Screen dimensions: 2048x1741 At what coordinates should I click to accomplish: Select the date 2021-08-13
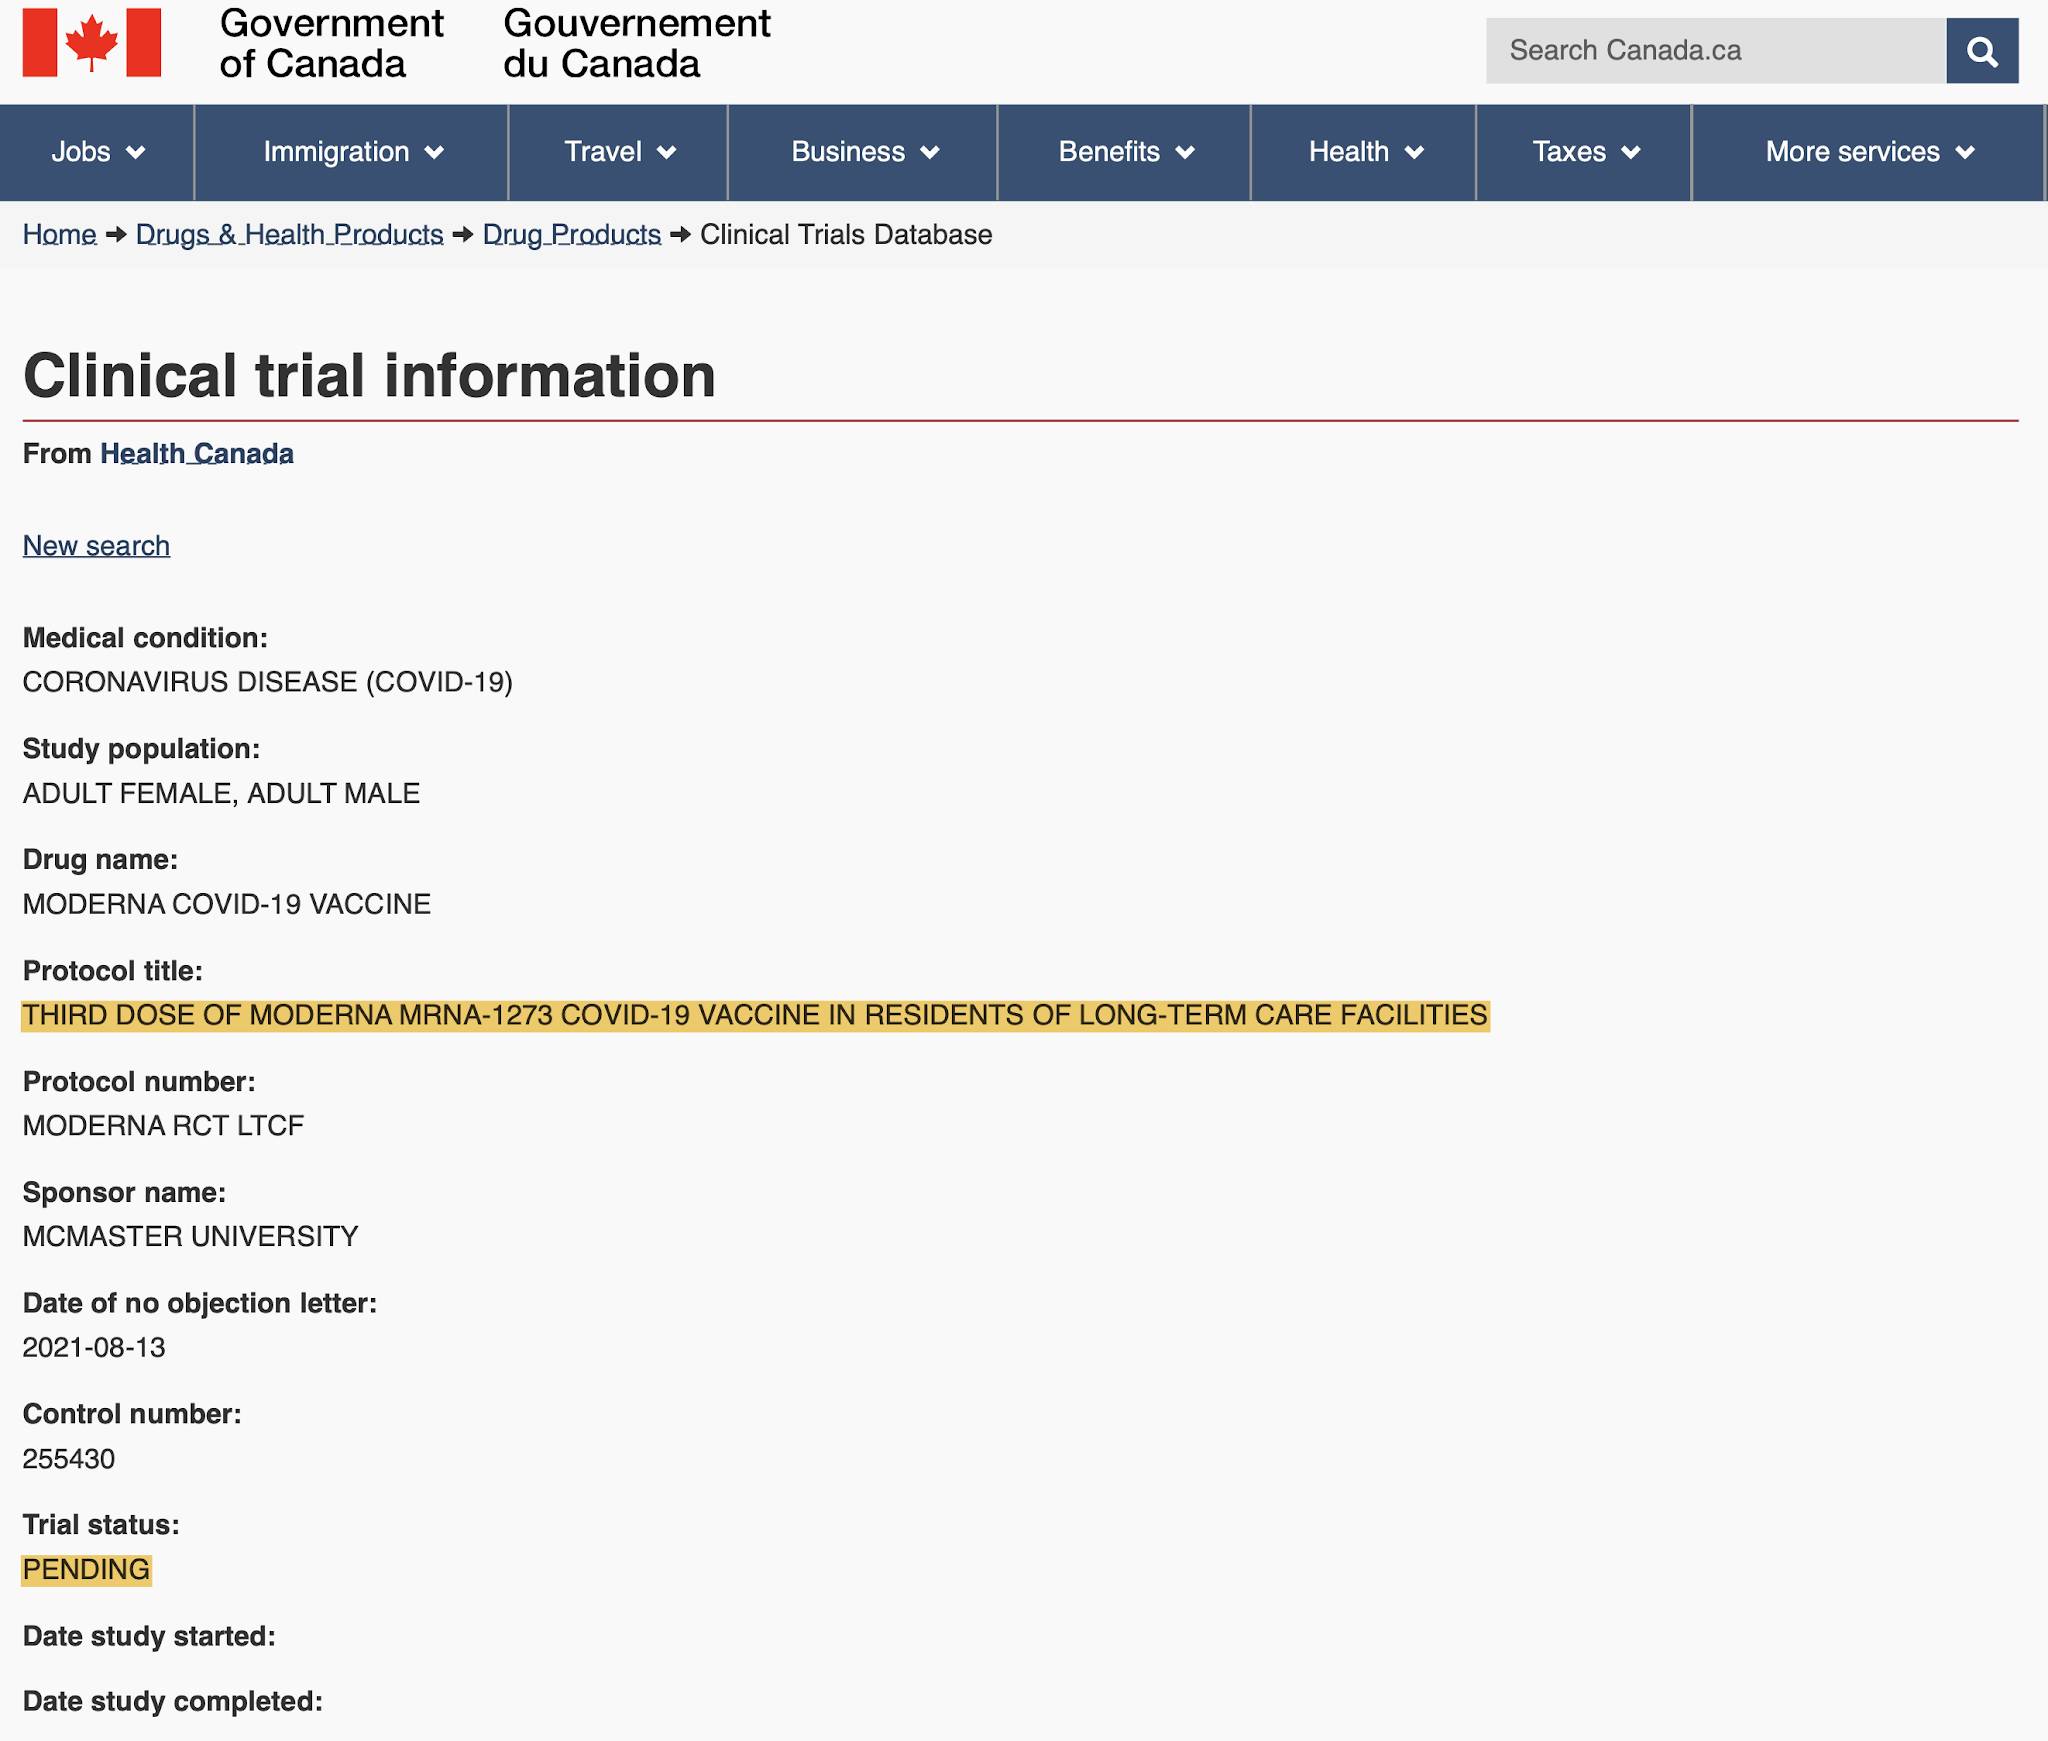coord(94,1348)
